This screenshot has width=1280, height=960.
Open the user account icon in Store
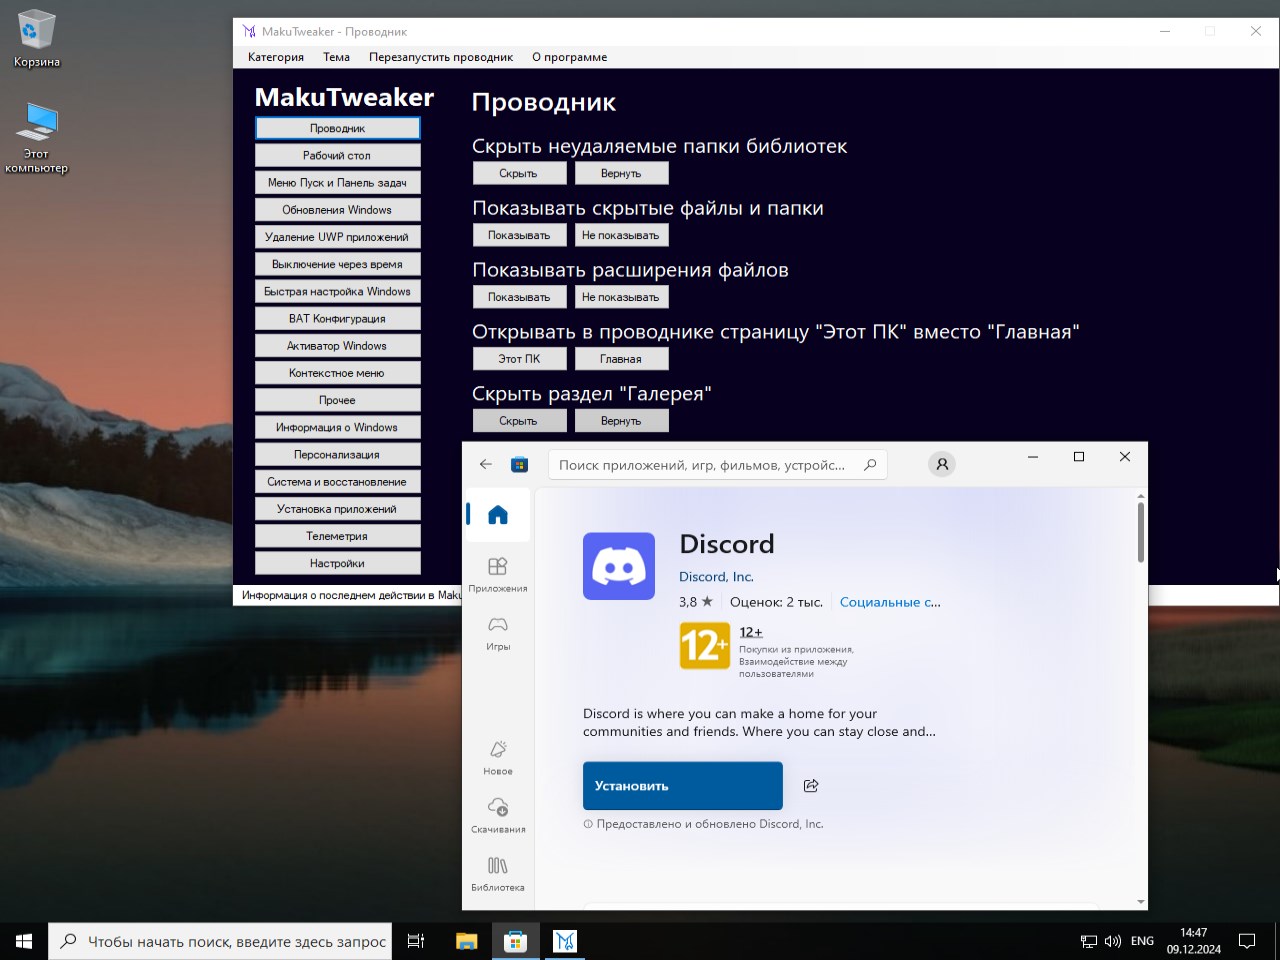click(x=942, y=464)
